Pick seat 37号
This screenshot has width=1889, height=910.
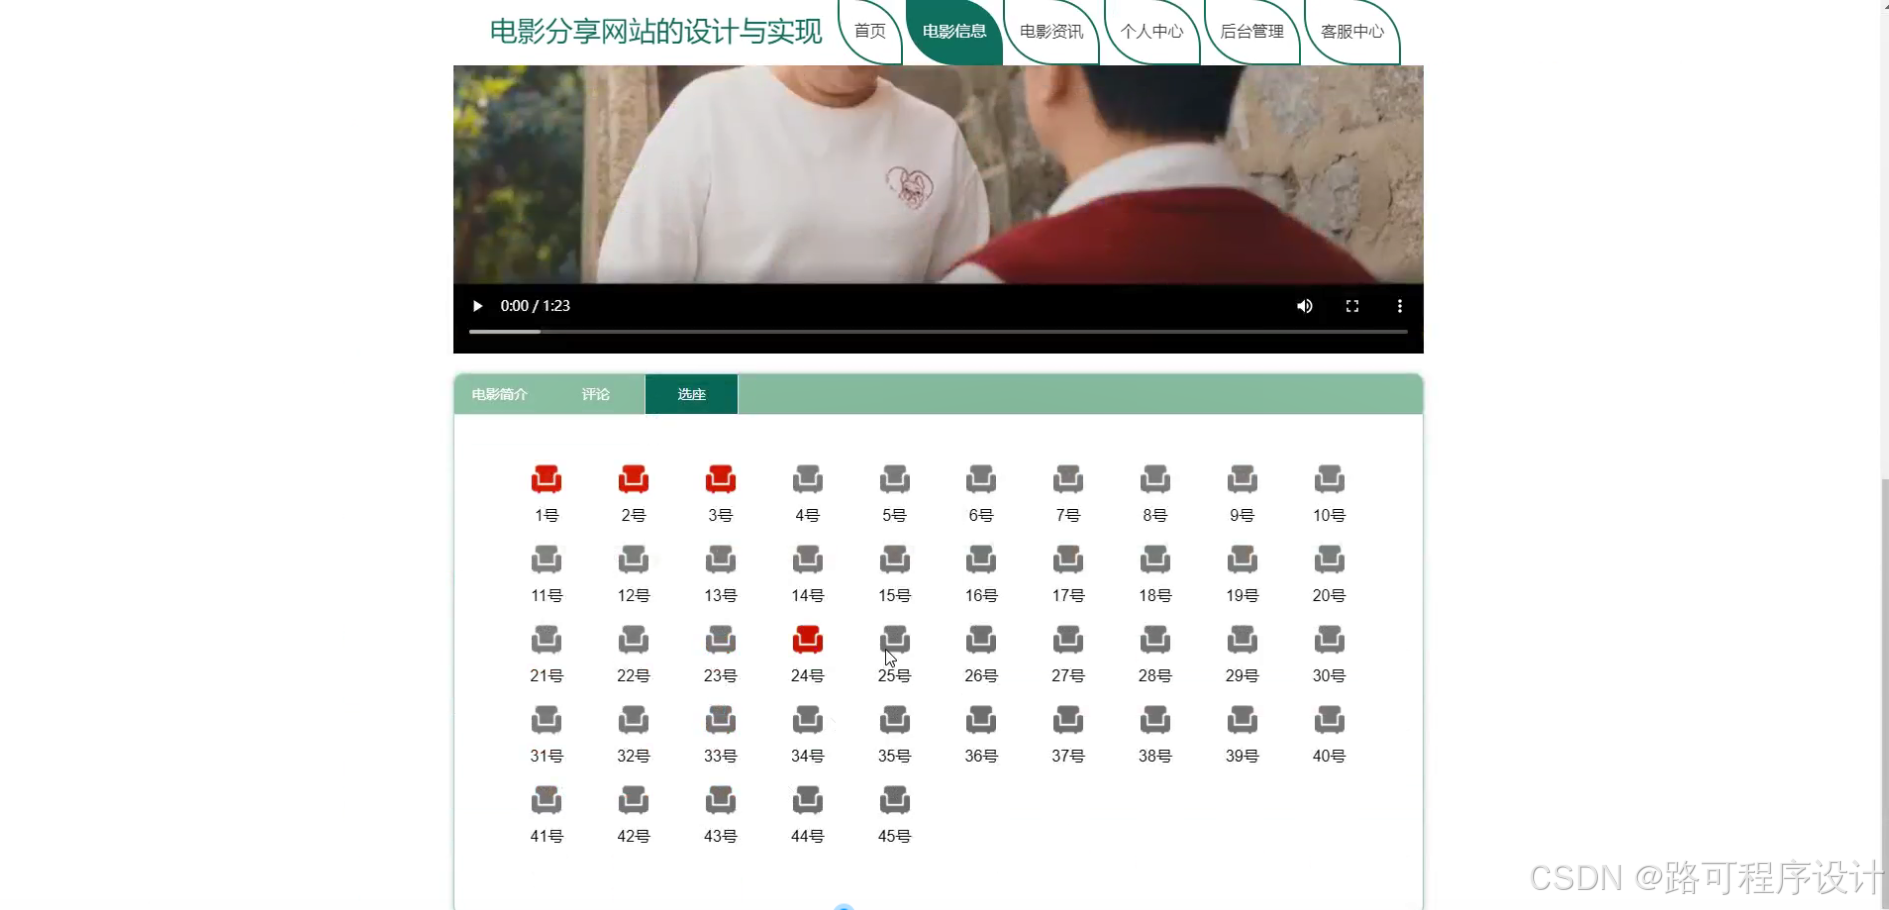(1068, 719)
